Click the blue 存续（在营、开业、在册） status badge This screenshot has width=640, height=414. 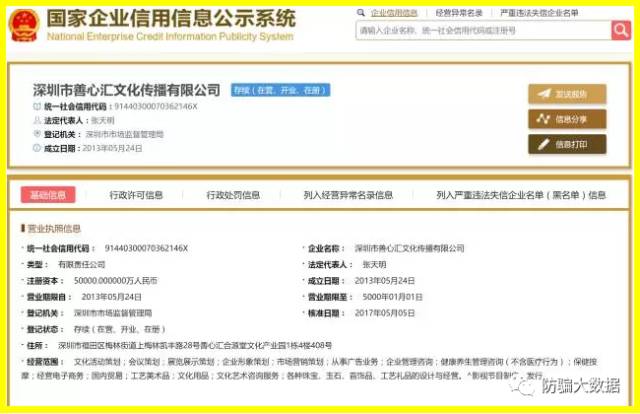[280, 90]
